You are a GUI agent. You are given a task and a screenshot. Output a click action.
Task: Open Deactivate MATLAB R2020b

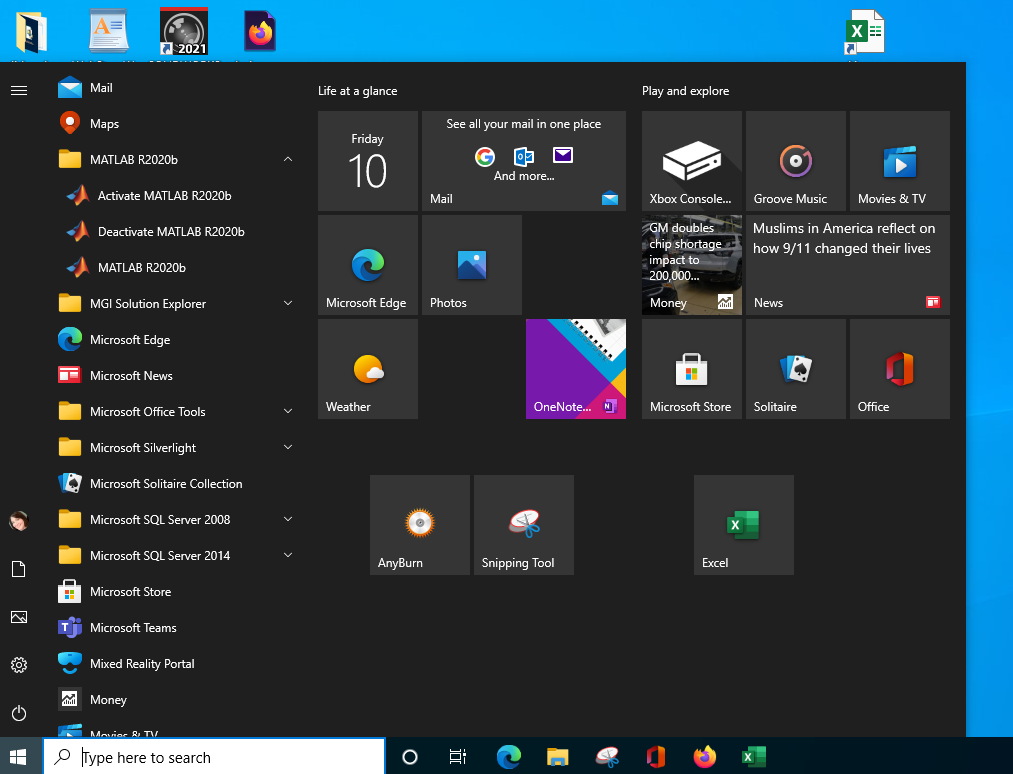(174, 231)
